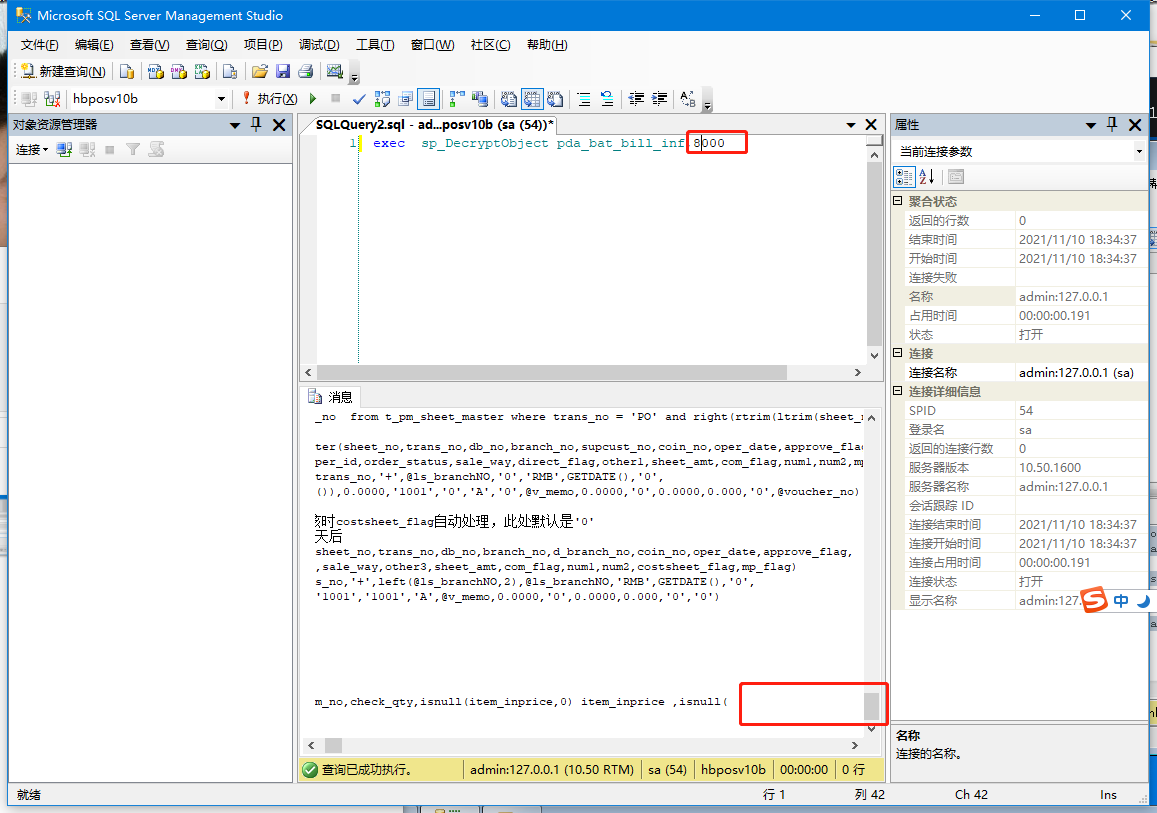The height and width of the screenshot is (813, 1157).
Task: Click the Open File folder icon
Action: (x=260, y=71)
